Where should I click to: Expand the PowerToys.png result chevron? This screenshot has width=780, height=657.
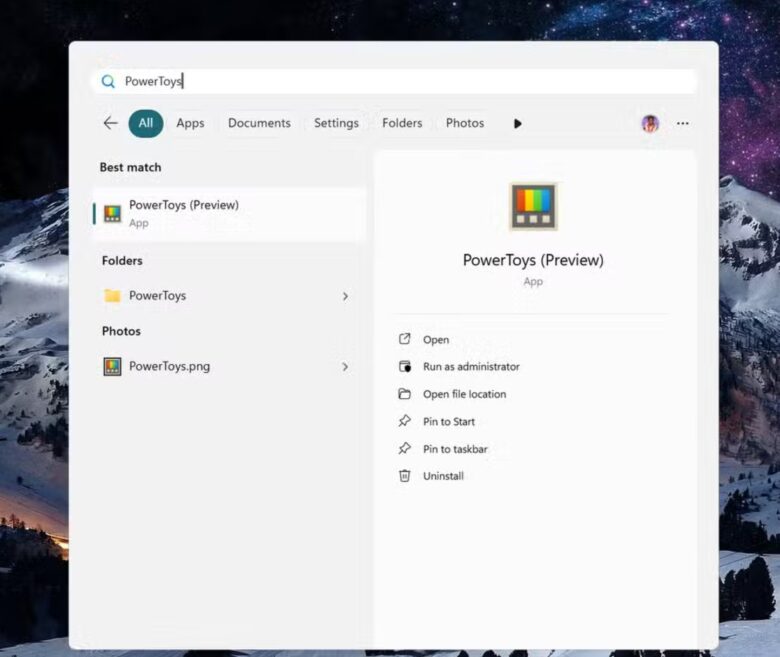(345, 367)
